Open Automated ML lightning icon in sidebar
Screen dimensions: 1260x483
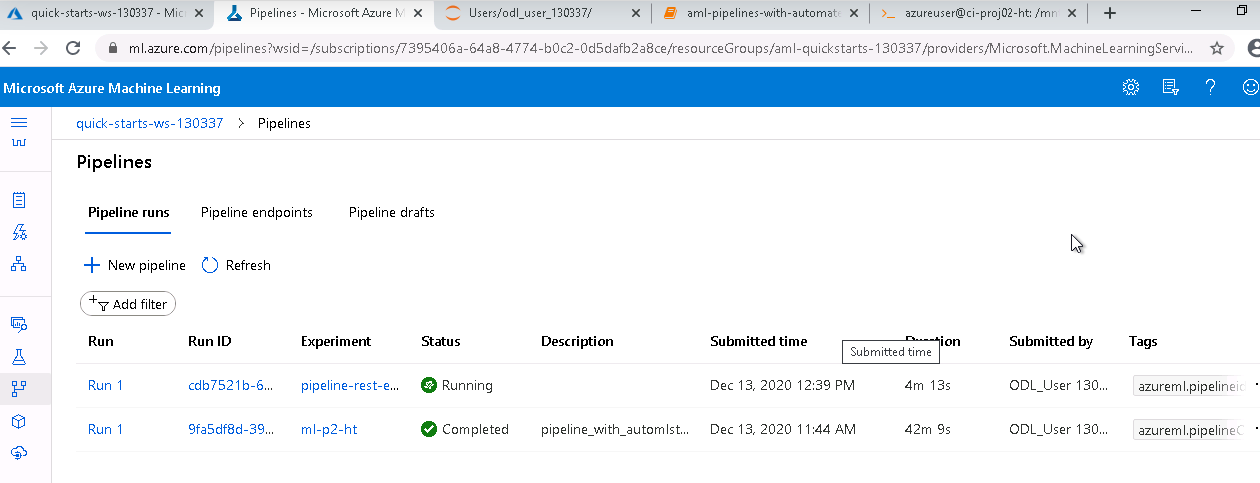pyautogui.click(x=18, y=233)
